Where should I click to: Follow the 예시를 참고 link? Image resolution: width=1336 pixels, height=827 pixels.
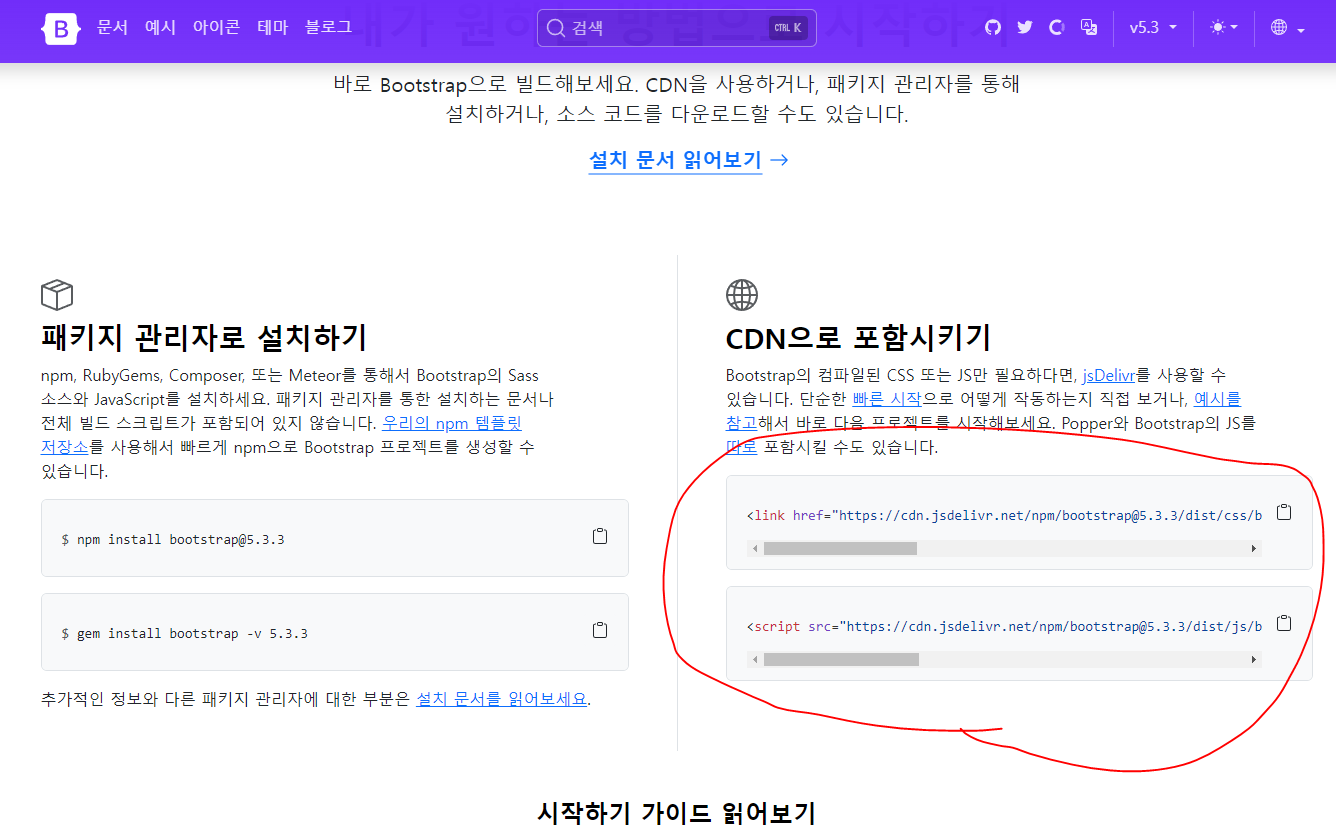[x=983, y=411]
